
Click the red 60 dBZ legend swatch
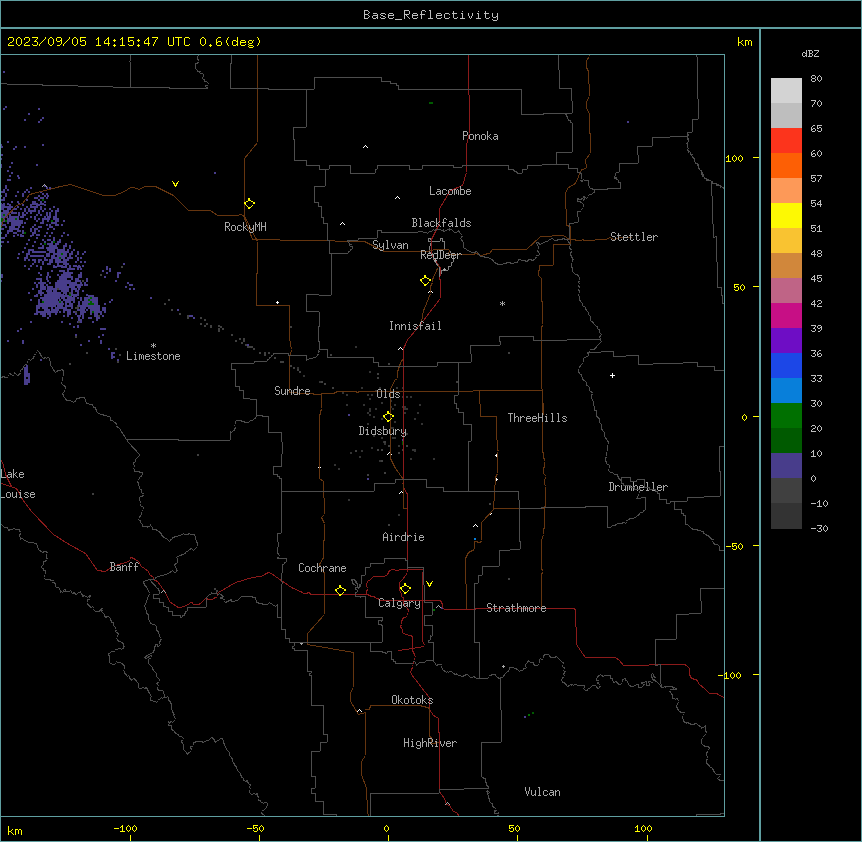(786, 141)
